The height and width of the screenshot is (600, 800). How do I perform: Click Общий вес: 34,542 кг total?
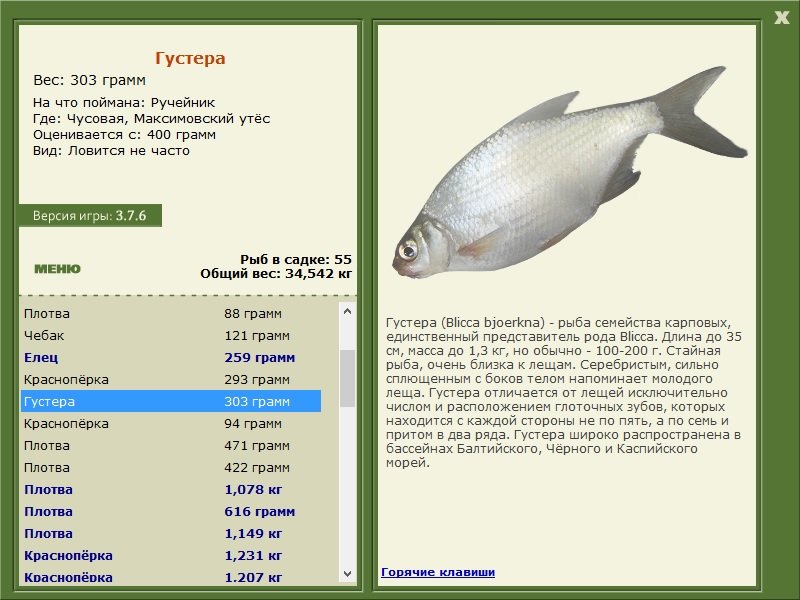[x=276, y=273]
